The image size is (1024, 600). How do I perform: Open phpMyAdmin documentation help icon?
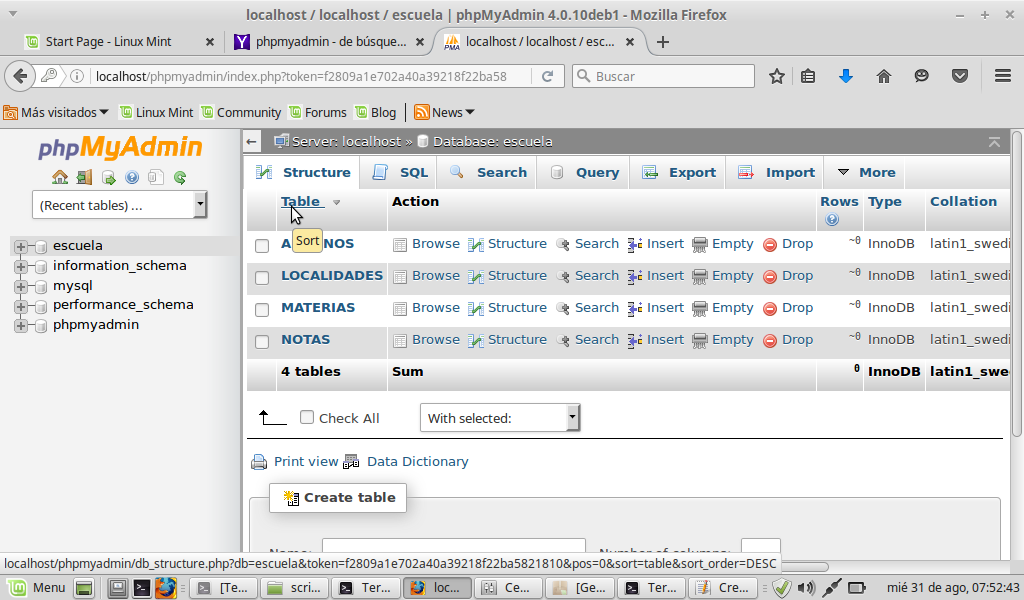coord(132,178)
